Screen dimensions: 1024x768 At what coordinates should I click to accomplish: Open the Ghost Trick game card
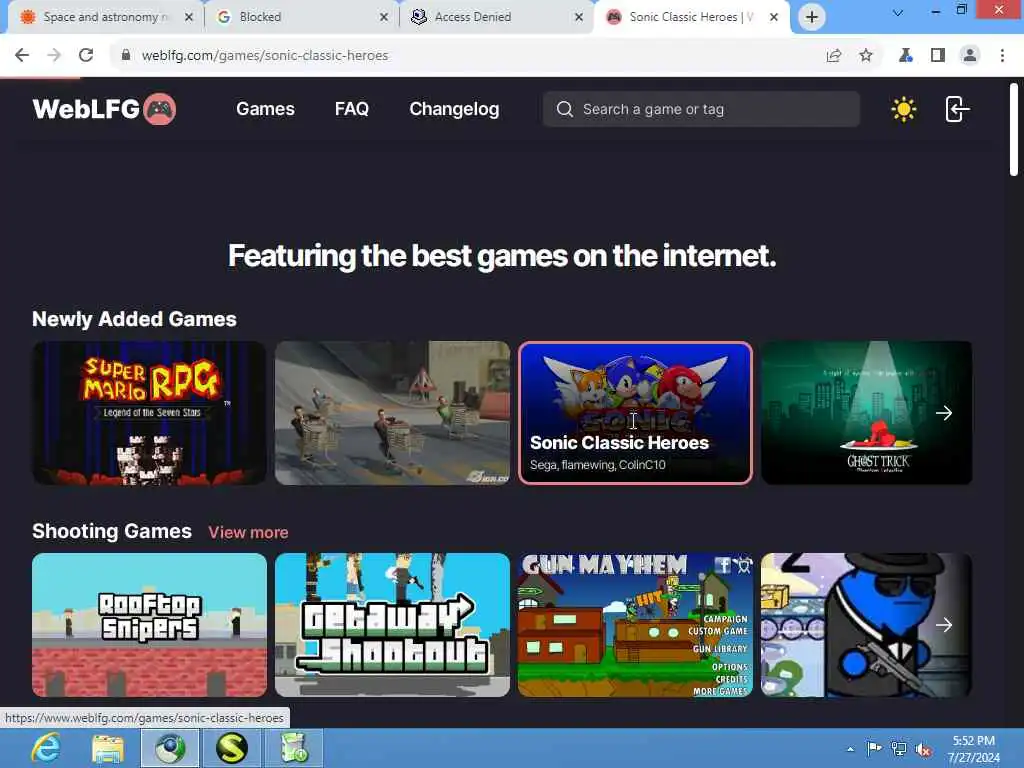[x=867, y=413]
